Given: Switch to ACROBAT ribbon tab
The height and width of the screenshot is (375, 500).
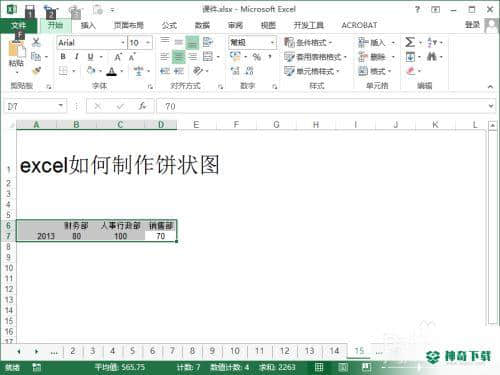Looking at the screenshot, I should (359, 25).
